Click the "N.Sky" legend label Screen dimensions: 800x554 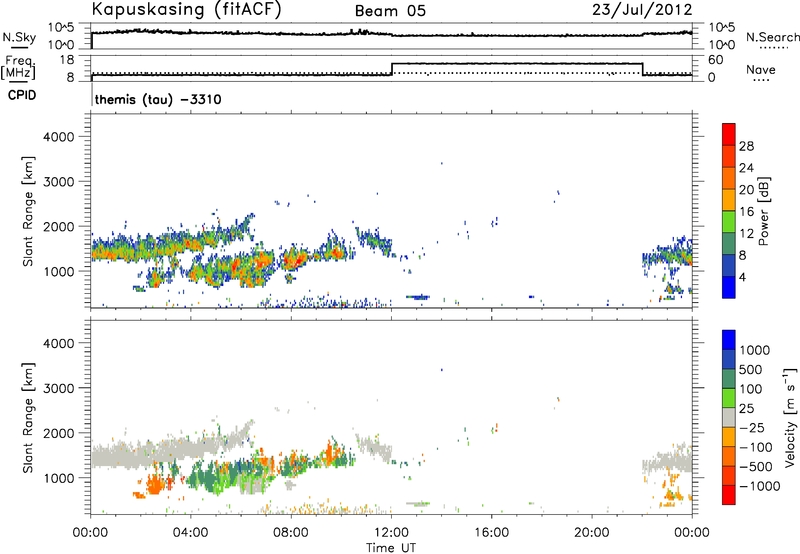pos(19,37)
